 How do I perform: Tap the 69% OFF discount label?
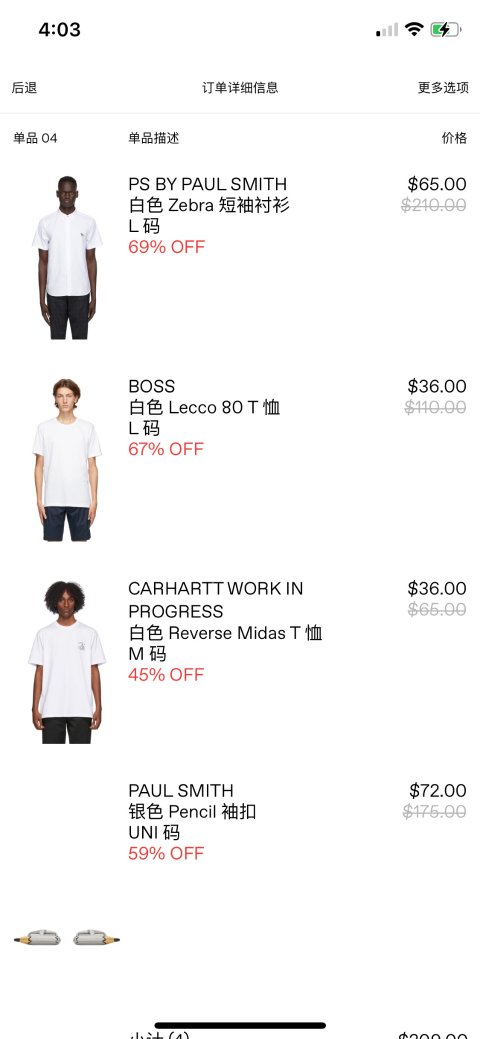coord(166,247)
